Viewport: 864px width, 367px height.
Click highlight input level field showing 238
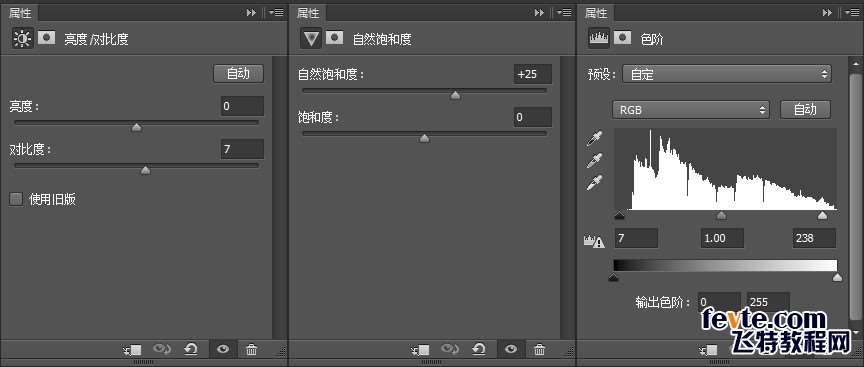814,238
